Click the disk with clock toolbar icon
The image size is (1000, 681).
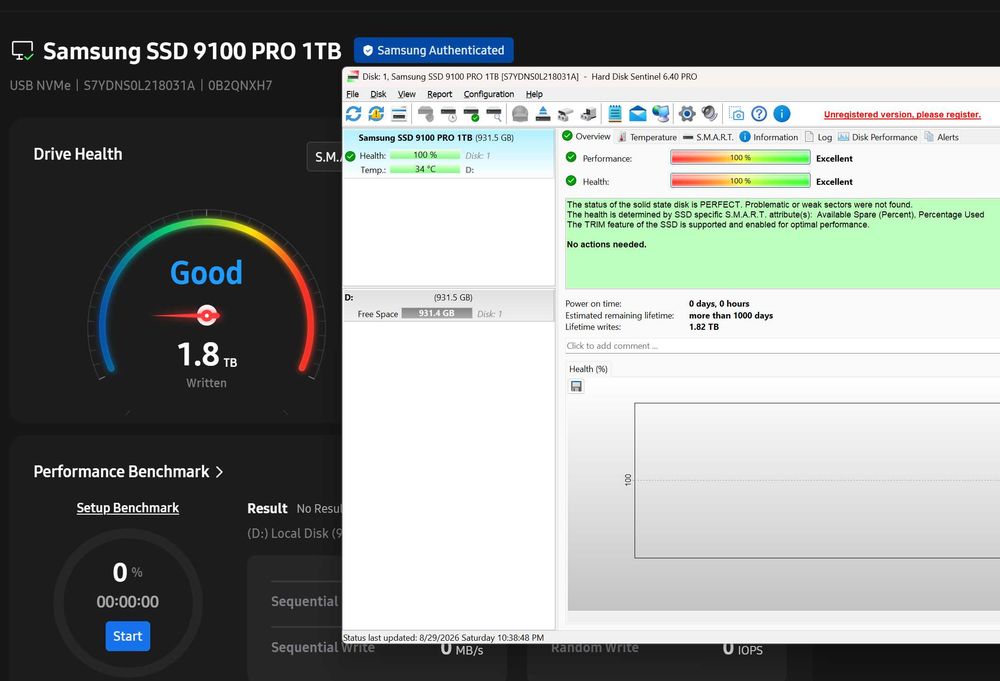tap(449, 114)
